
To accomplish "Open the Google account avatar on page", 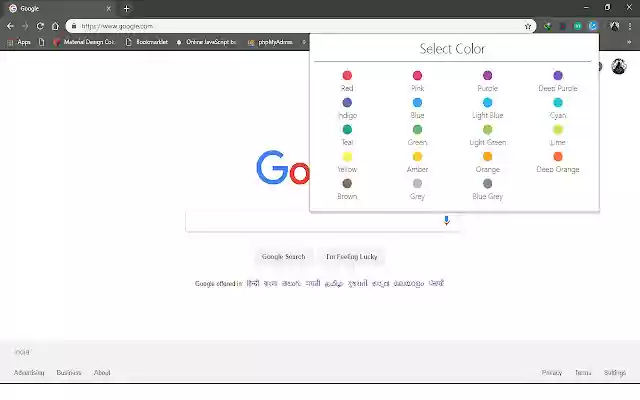I will tap(619, 66).
